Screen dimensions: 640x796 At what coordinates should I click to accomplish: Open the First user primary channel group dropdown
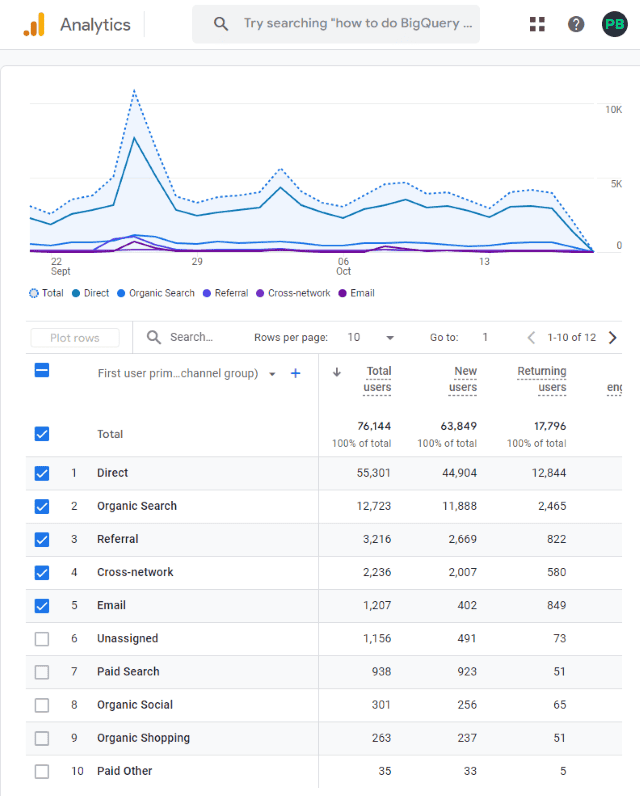[x=186, y=374]
